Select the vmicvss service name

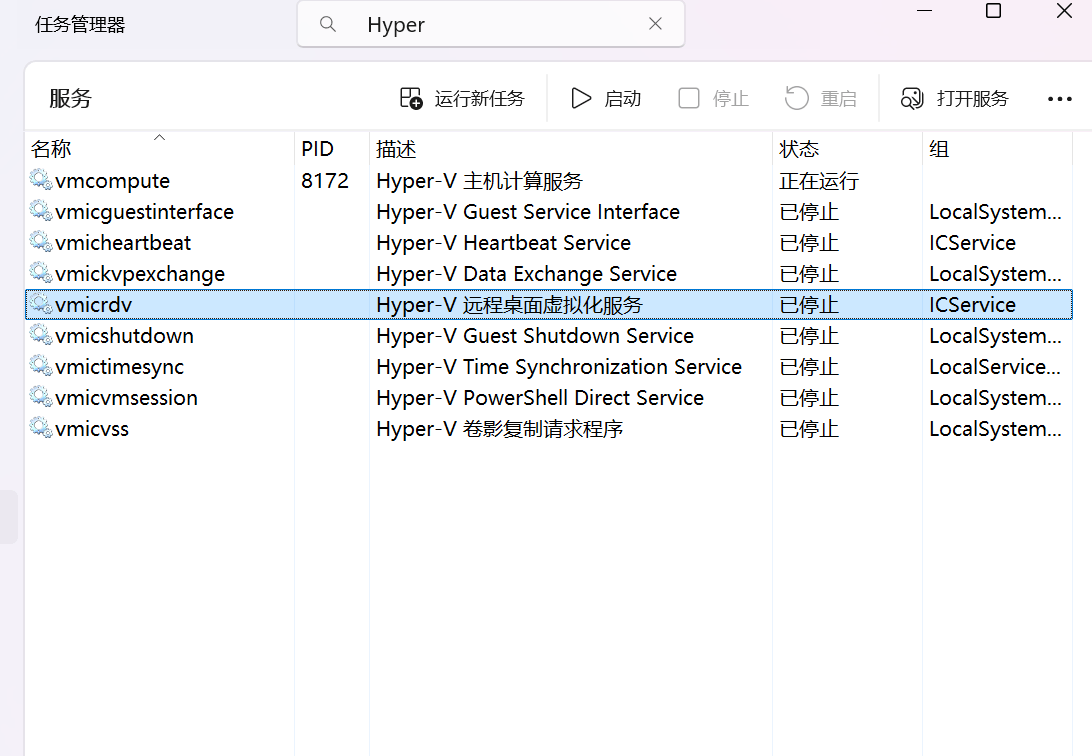pos(92,429)
